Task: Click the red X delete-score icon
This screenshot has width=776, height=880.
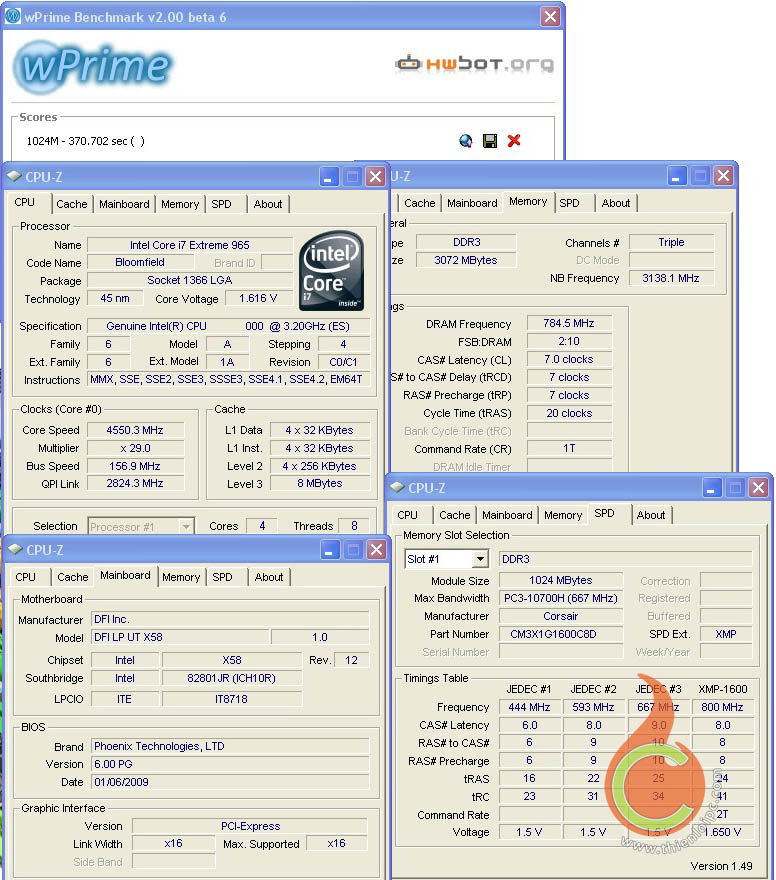Action: click(x=514, y=141)
